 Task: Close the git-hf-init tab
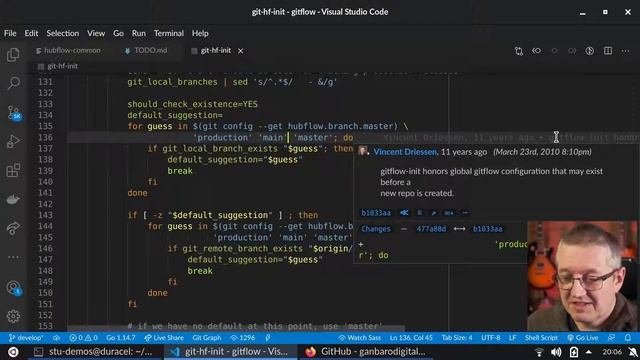(x=240, y=51)
